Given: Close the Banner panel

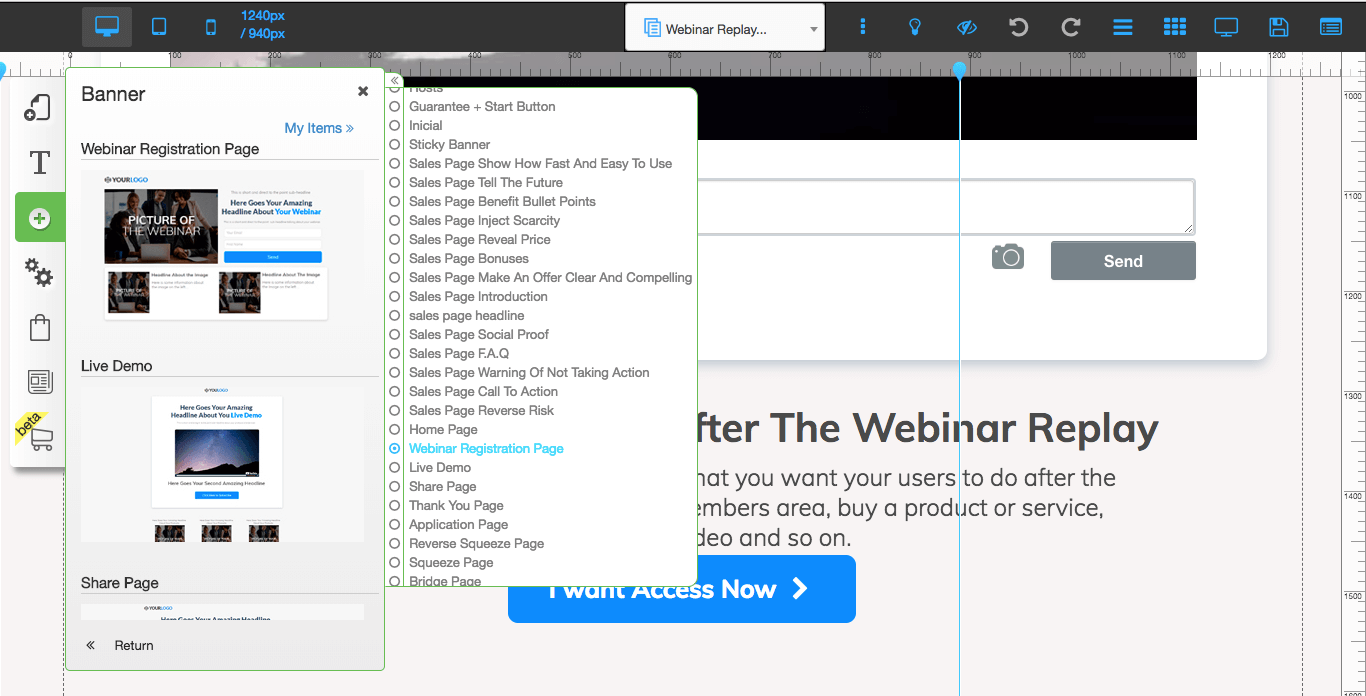Looking at the screenshot, I should point(363,91).
